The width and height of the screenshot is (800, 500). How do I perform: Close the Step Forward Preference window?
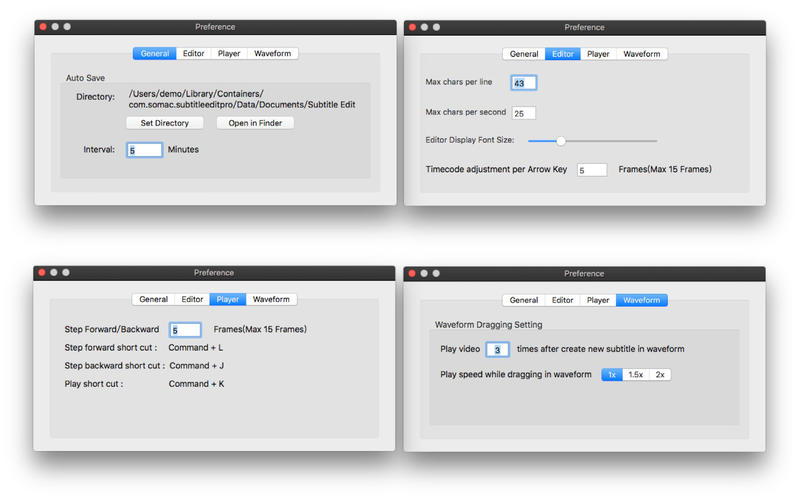click(x=42, y=272)
